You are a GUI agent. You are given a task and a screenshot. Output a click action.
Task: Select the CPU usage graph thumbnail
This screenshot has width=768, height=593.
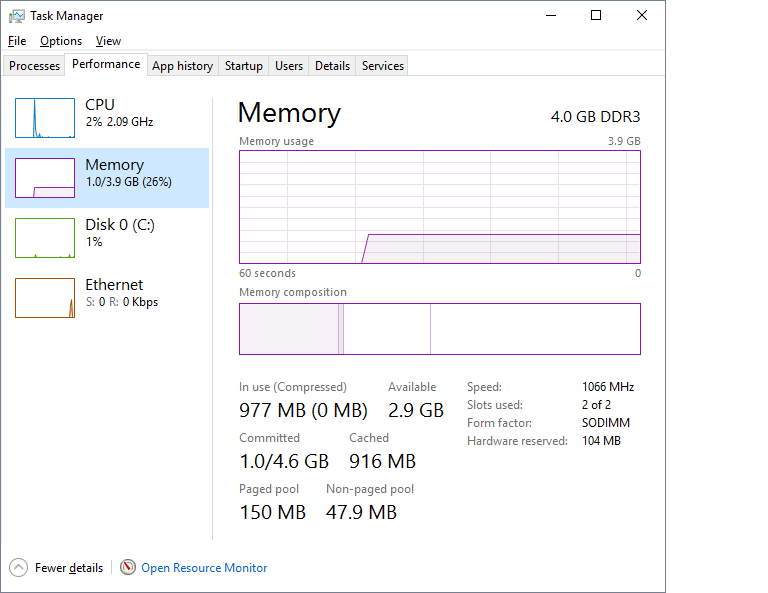click(x=45, y=118)
